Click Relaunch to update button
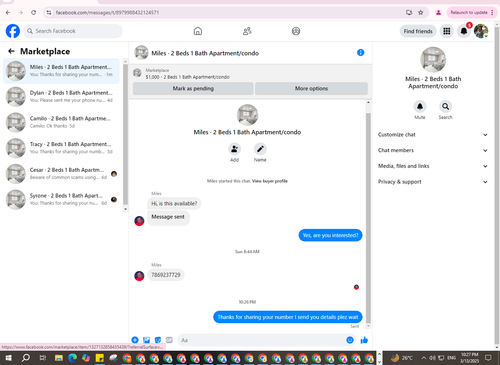This screenshot has width=500, height=365. 471,12
